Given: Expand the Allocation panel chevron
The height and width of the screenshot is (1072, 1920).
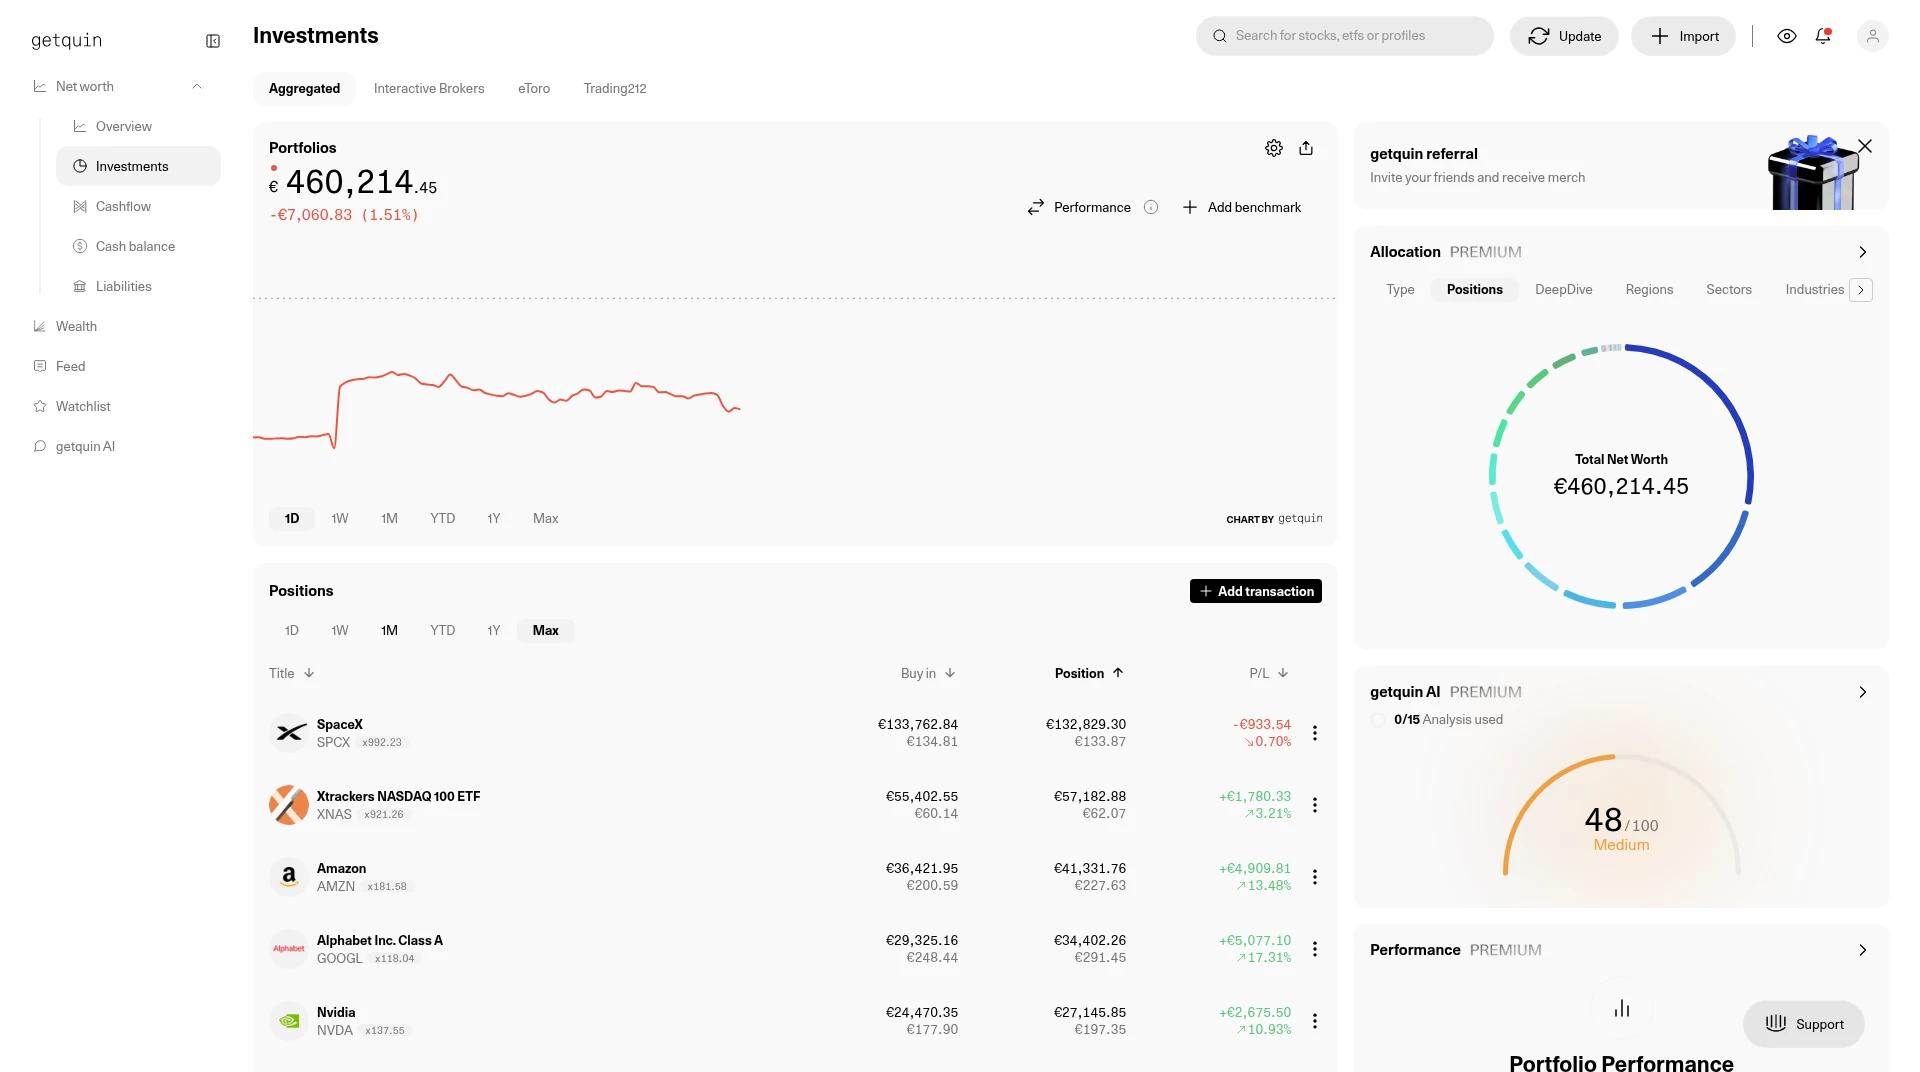Looking at the screenshot, I should pyautogui.click(x=1862, y=252).
